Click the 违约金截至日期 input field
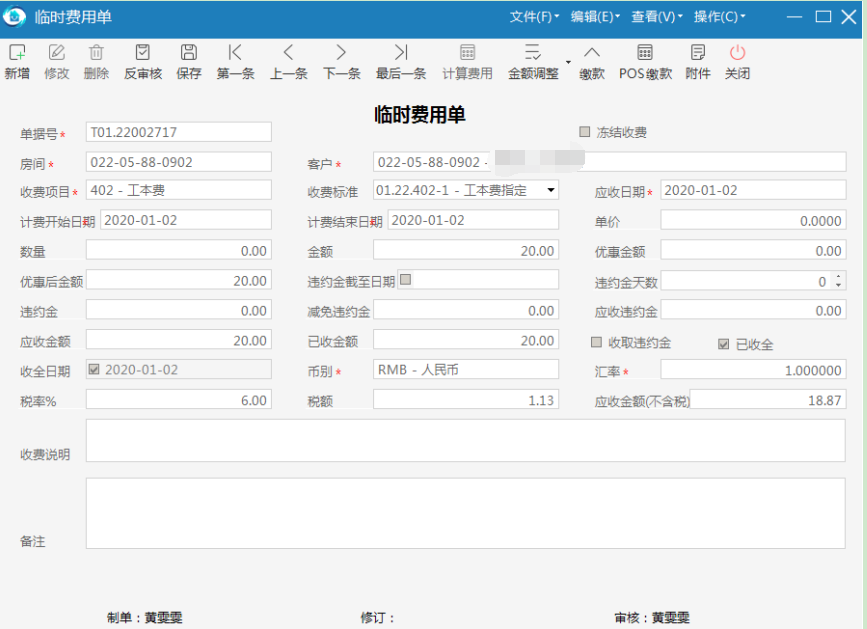 (x=478, y=280)
